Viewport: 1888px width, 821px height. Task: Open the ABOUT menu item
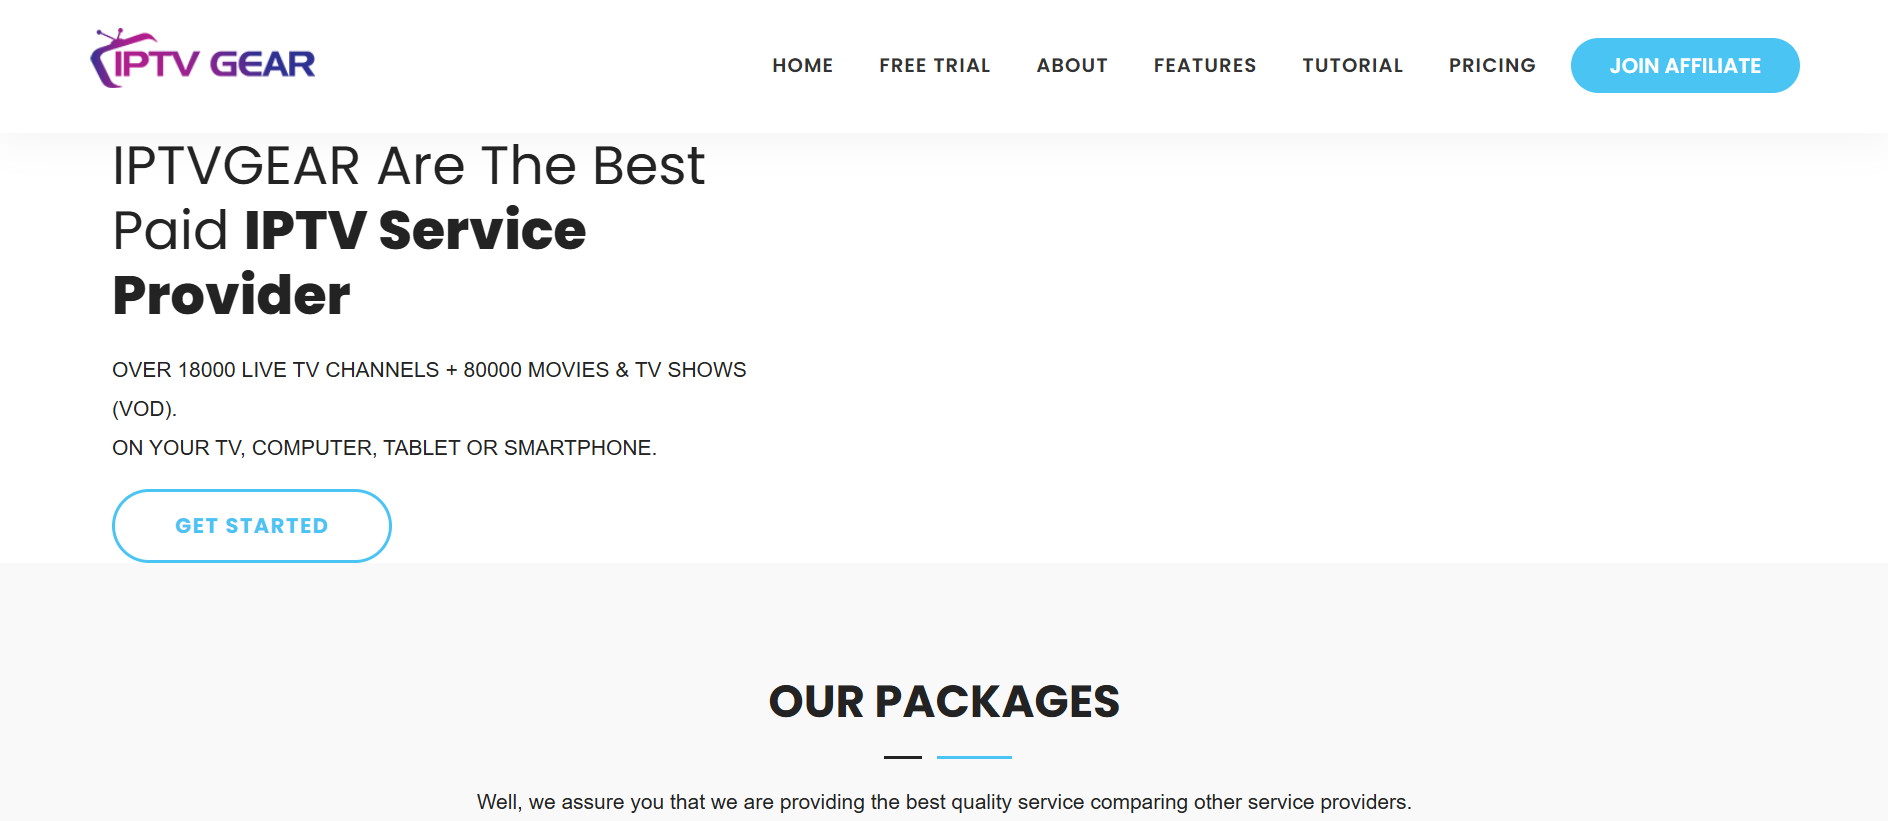pyautogui.click(x=1072, y=66)
